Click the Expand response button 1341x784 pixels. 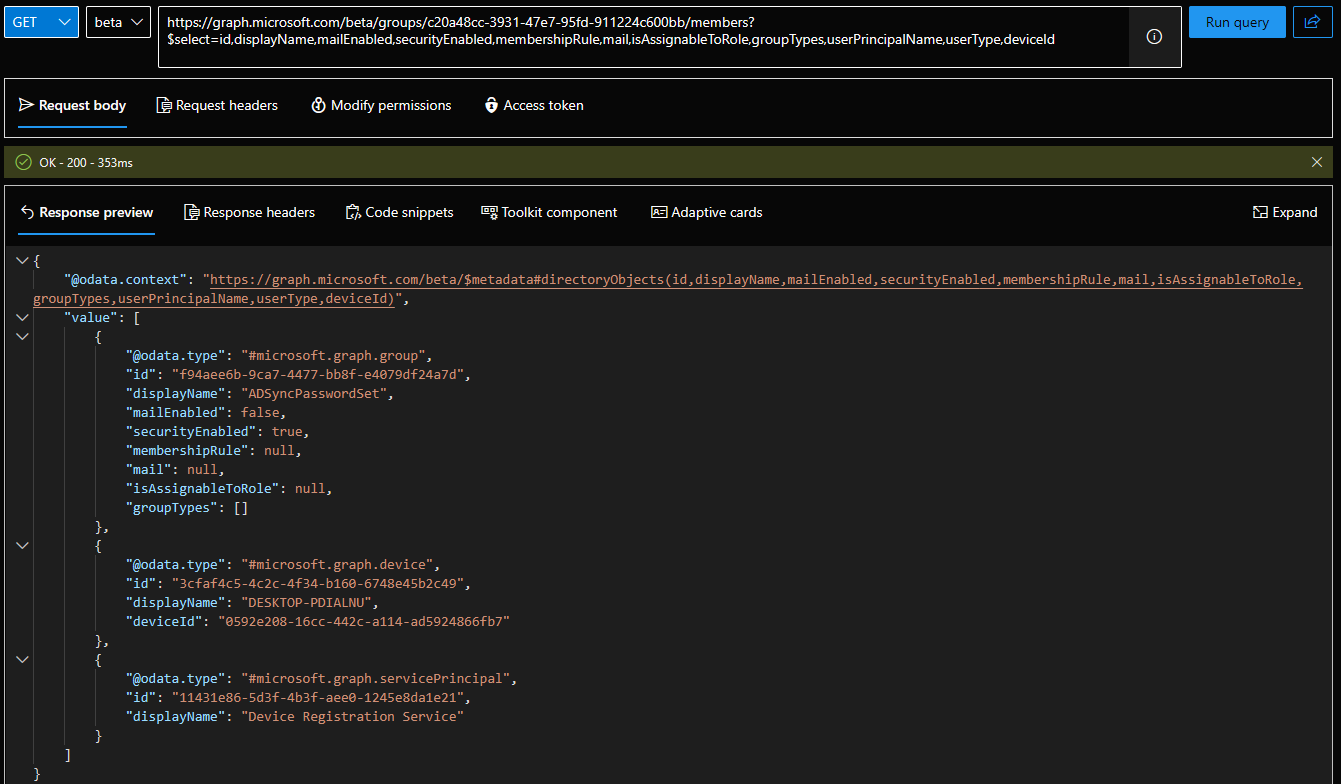(x=1285, y=212)
